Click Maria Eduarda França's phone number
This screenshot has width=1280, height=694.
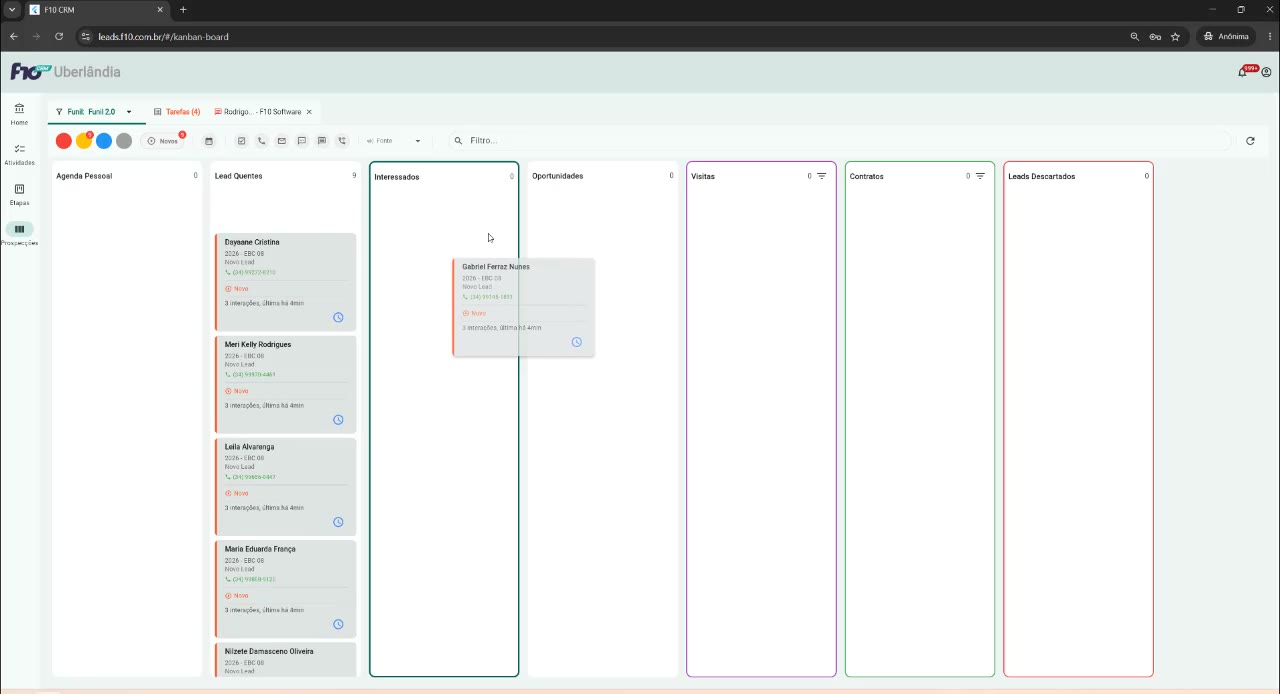[254, 579]
